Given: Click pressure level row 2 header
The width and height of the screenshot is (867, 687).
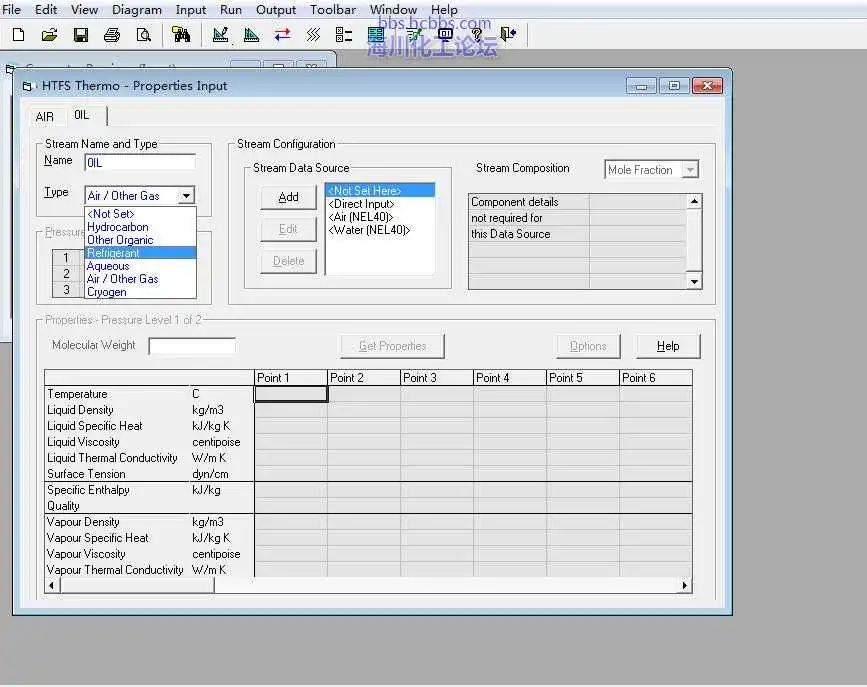Looking at the screenshot, I should click(67, 273).
